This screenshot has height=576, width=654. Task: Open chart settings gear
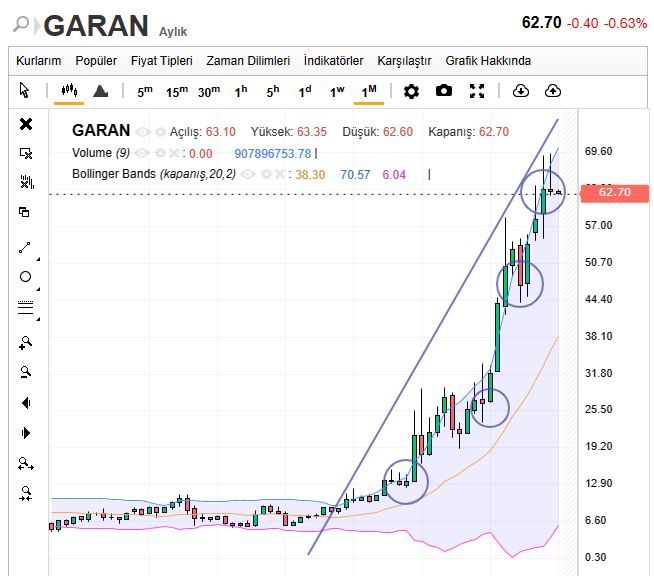coord(411,91)
